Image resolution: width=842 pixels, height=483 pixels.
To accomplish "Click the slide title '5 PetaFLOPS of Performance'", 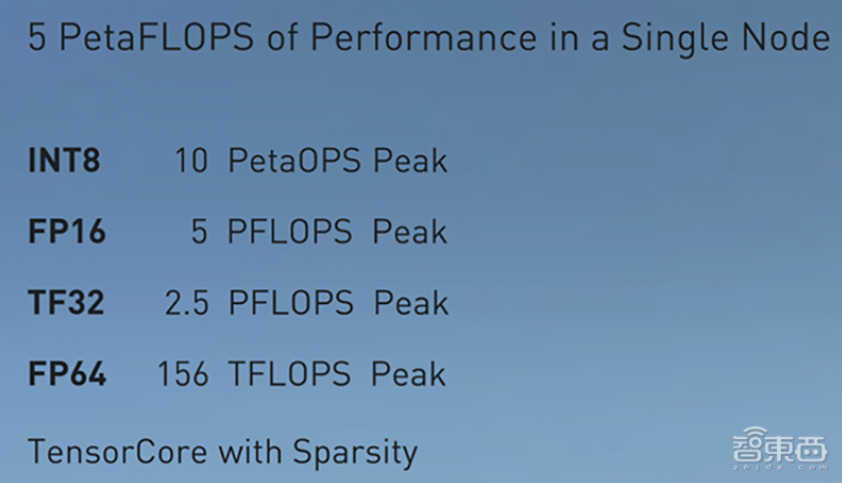I will click(x=282, y=37).
